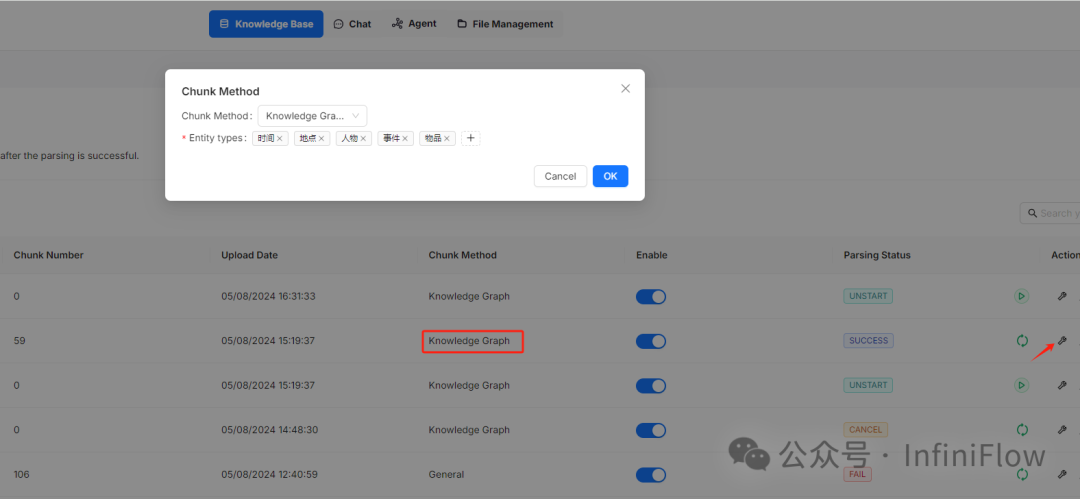This screenshot has height=499, width=1080.
Task: Disable the toggle for the 16:31:33 upload
Action: click(x=651, y=297)
